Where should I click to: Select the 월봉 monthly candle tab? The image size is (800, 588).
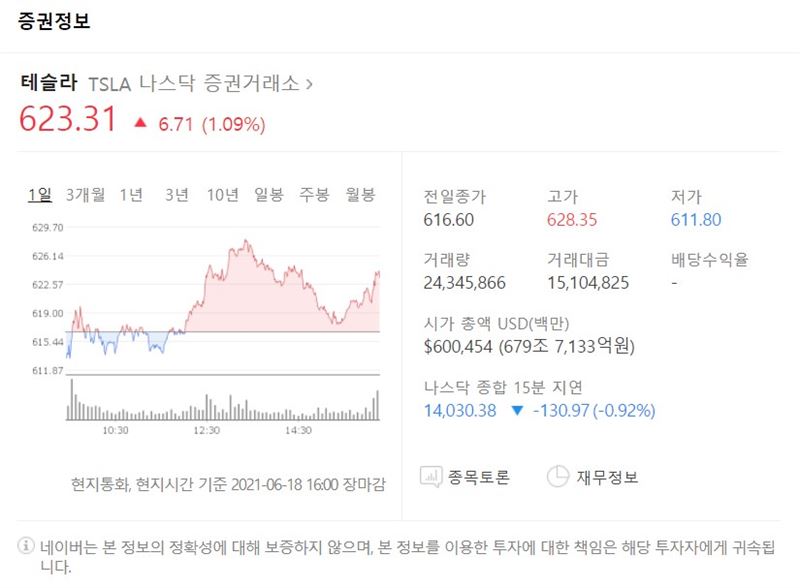tap(360, 194)
